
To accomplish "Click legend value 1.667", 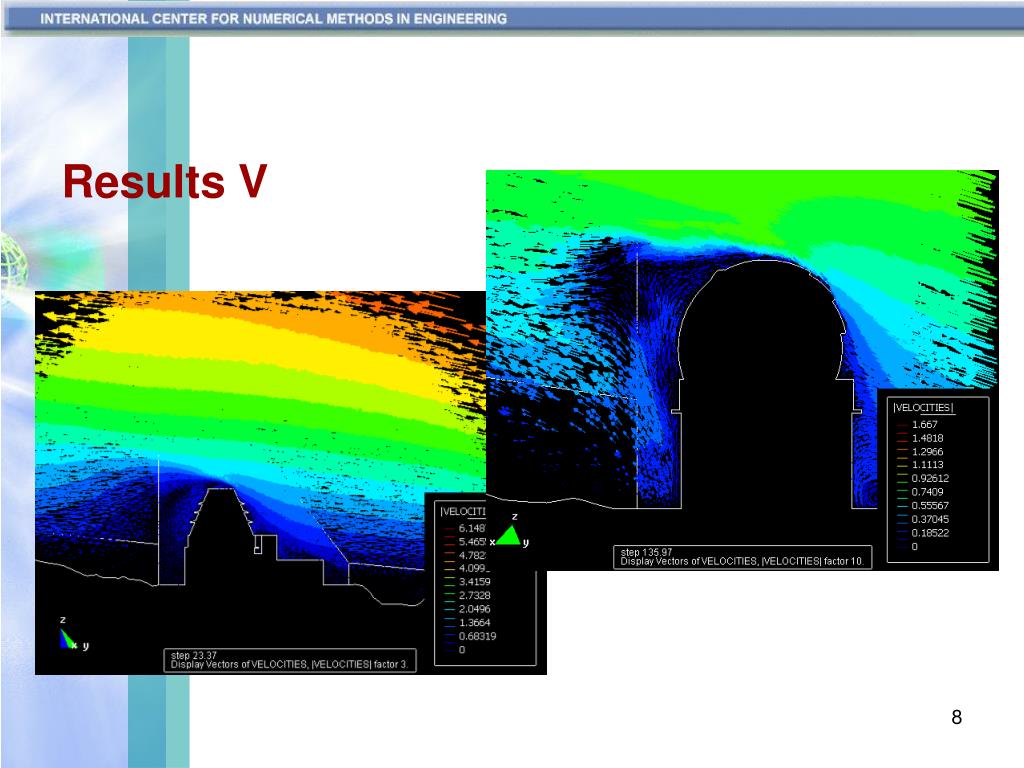I will pos(925,424).
